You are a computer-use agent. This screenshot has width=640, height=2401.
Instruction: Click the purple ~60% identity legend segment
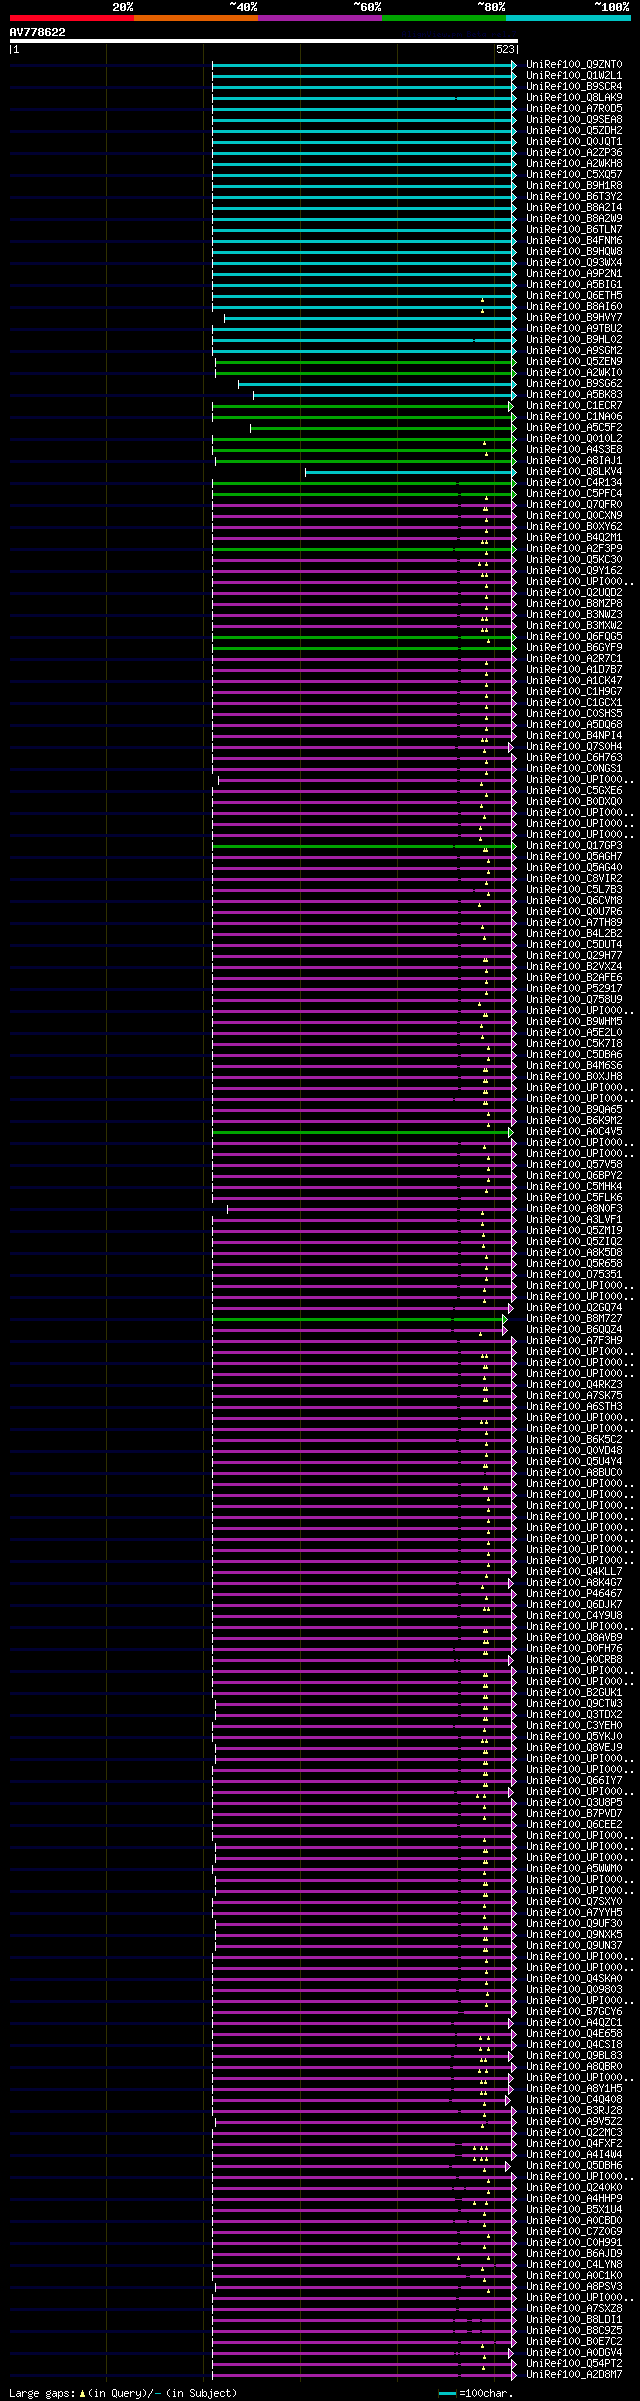pyautogui.click(x=319, y=18)
